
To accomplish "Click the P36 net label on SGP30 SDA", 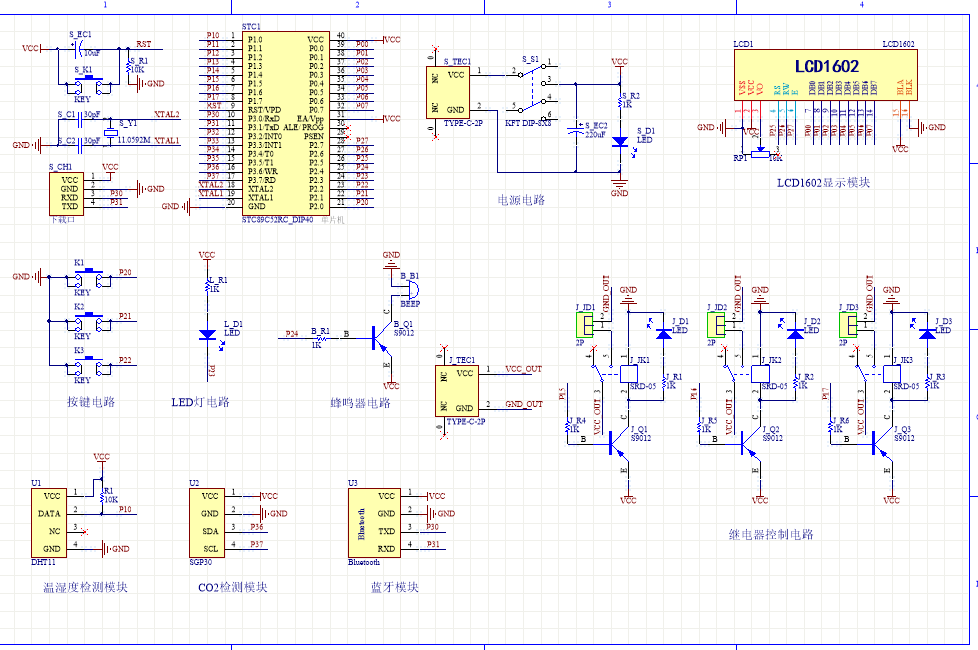I will click(x=256, y=527).
